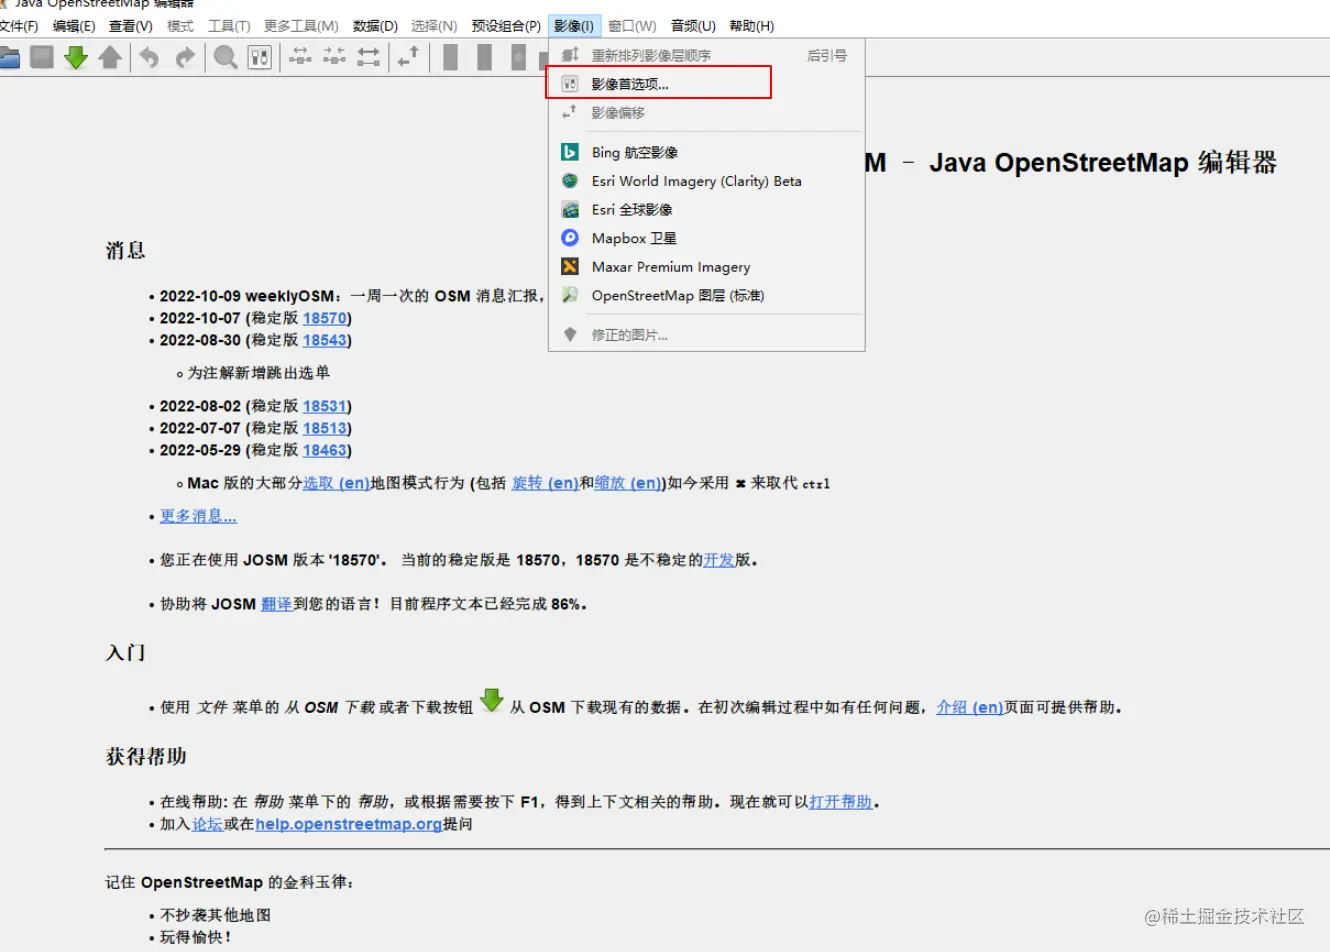Click the 修正的图片 marker icon
The height and width of the screenshot is (952, 1330).
point(570,335)
